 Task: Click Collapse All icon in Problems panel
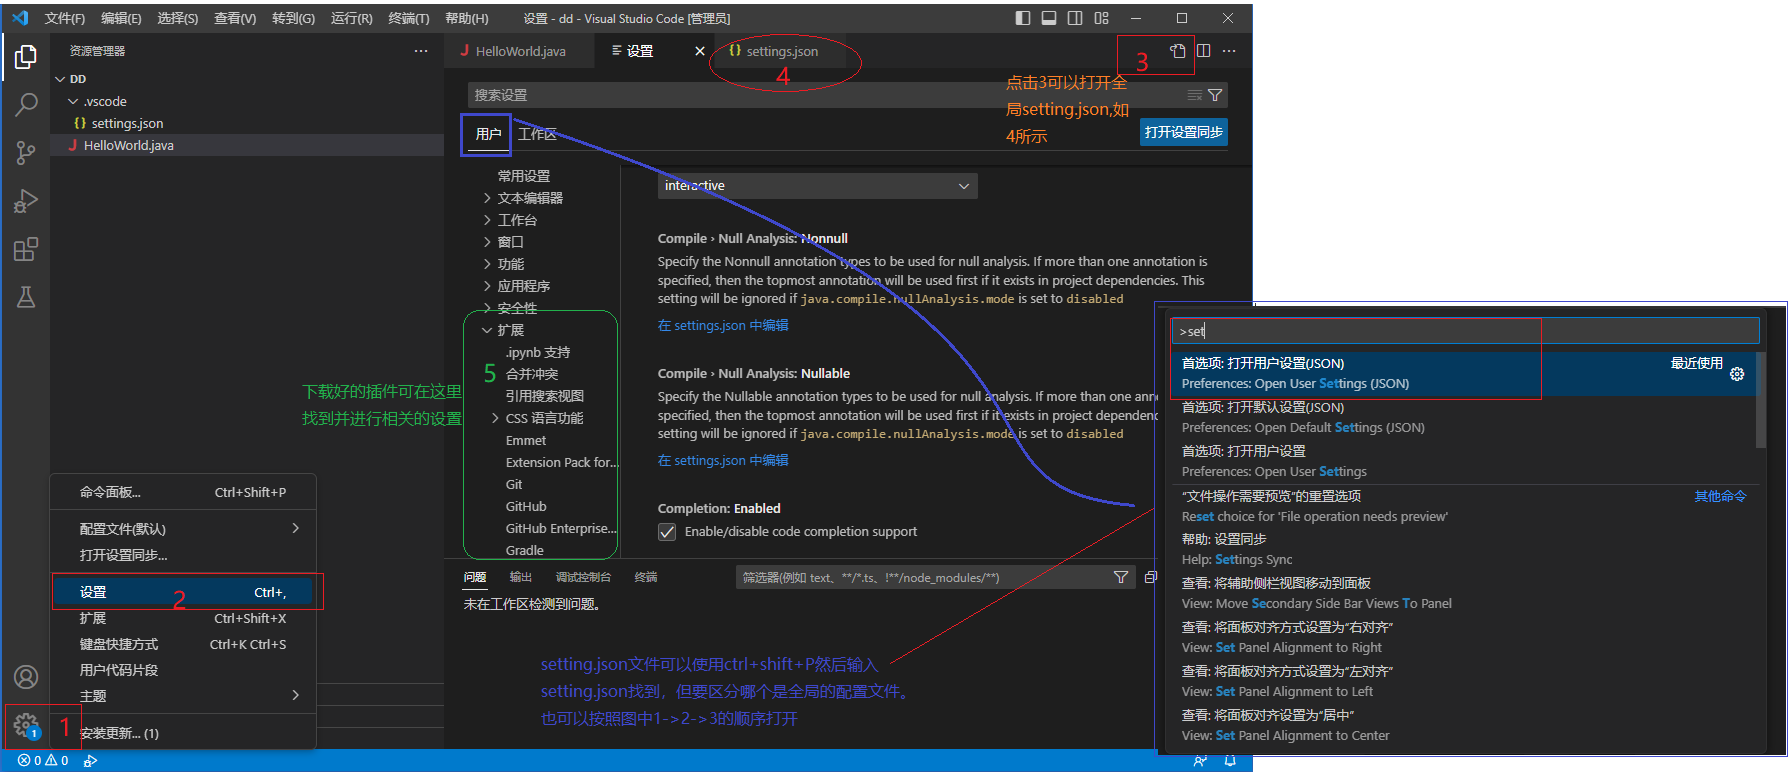tap(1150, 577)
